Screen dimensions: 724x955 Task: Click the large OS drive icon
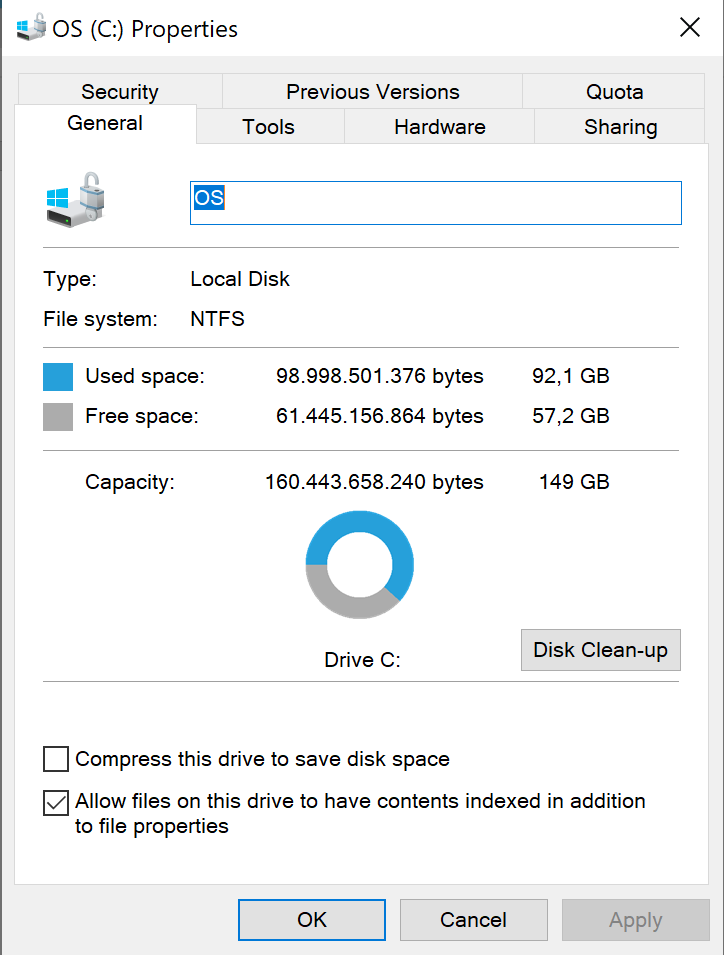click(76, 200)
